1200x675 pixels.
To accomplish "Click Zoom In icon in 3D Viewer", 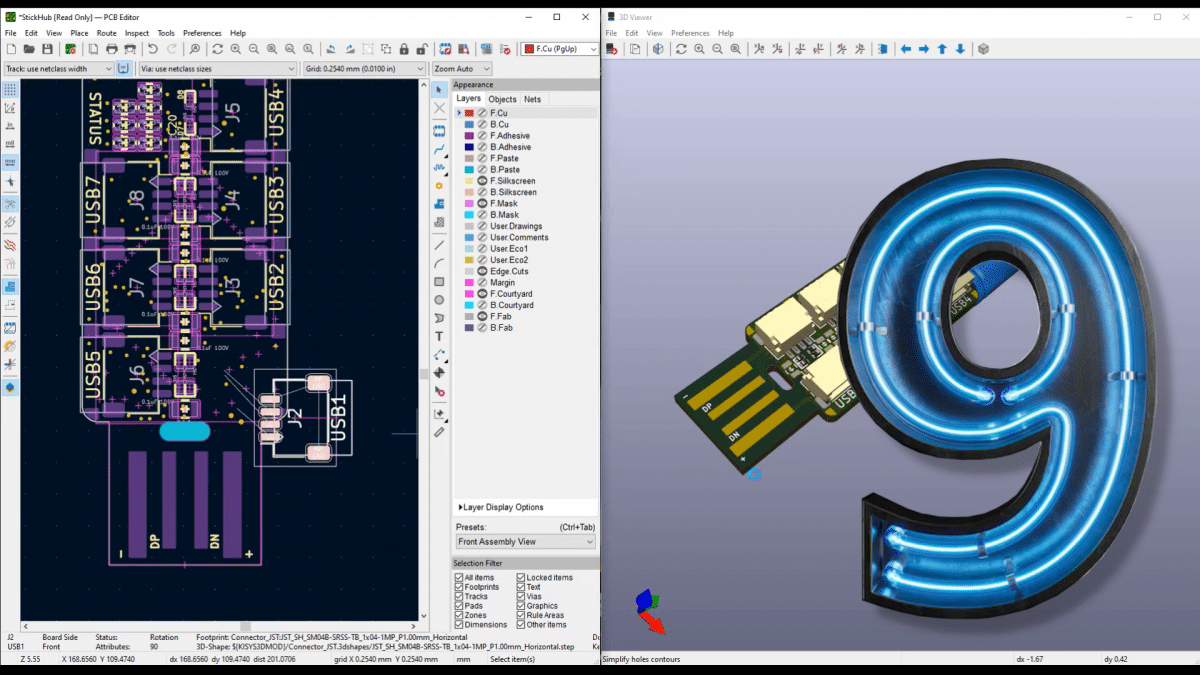I will (x=699, y=49).
